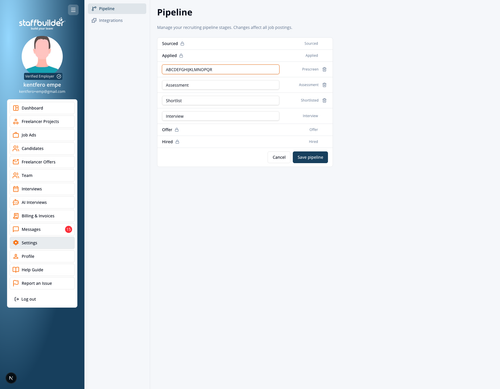Screen dimensions: 500x389
Task: Open the Candidates page
Action: coord(42,148)
